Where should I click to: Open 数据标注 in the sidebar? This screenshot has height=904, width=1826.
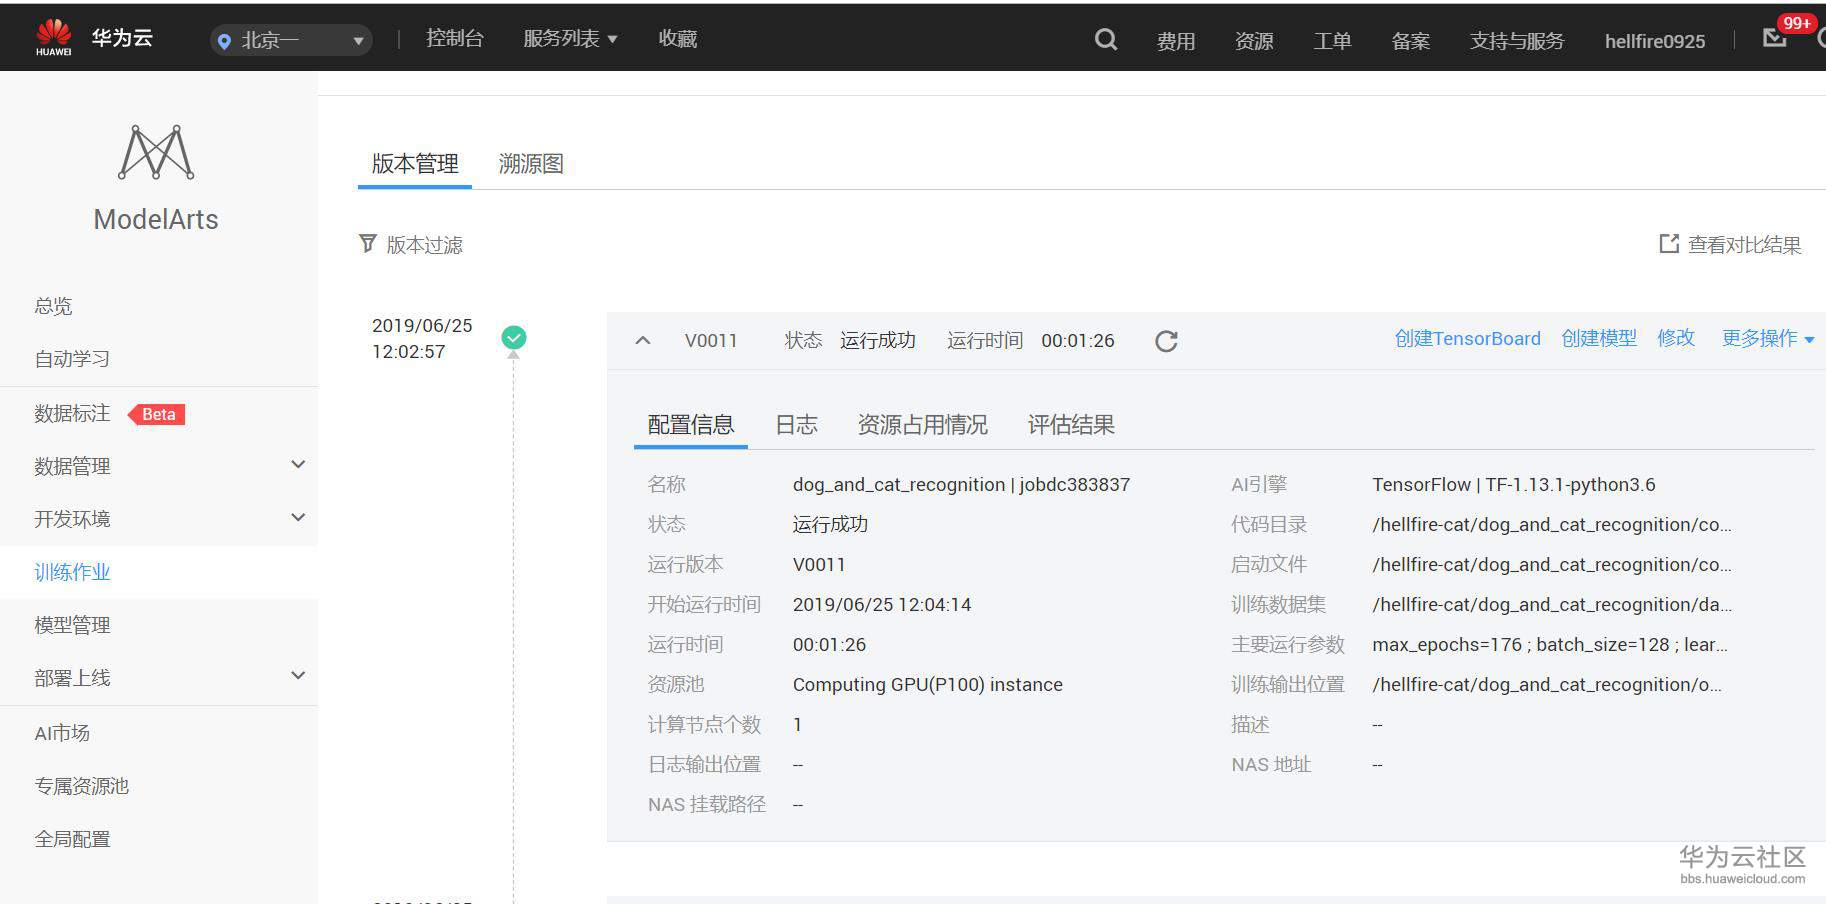click(72, 413)
